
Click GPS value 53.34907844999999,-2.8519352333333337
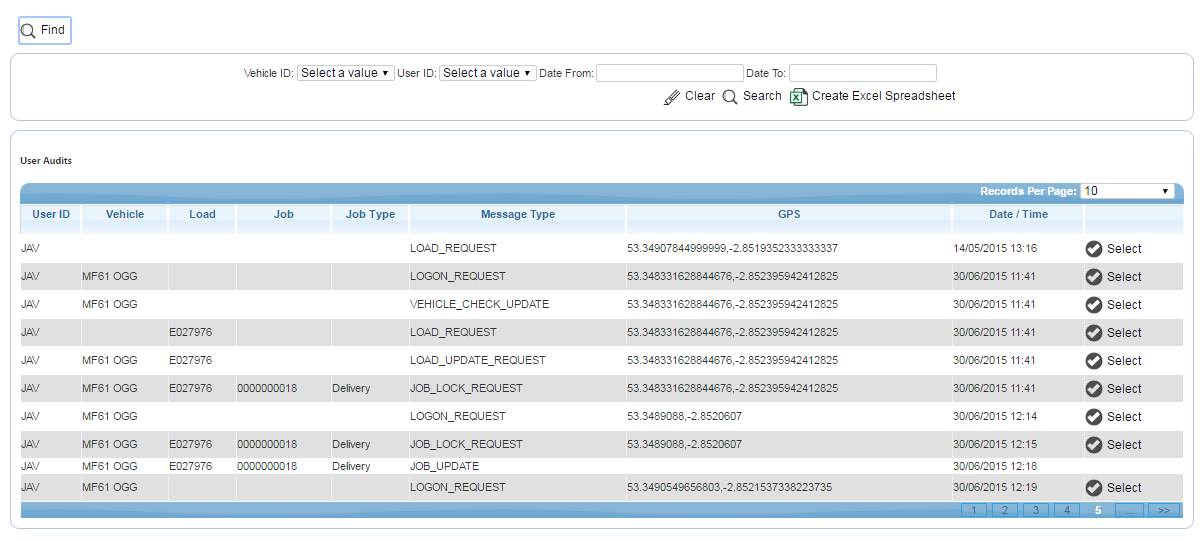pos(733,248)
